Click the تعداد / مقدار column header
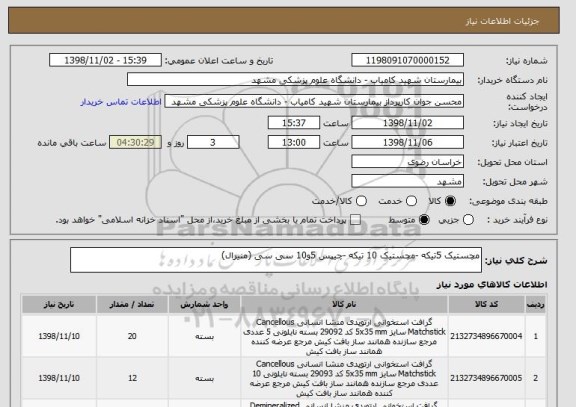This screenshot has width=576, height=407. click(132, 305)
